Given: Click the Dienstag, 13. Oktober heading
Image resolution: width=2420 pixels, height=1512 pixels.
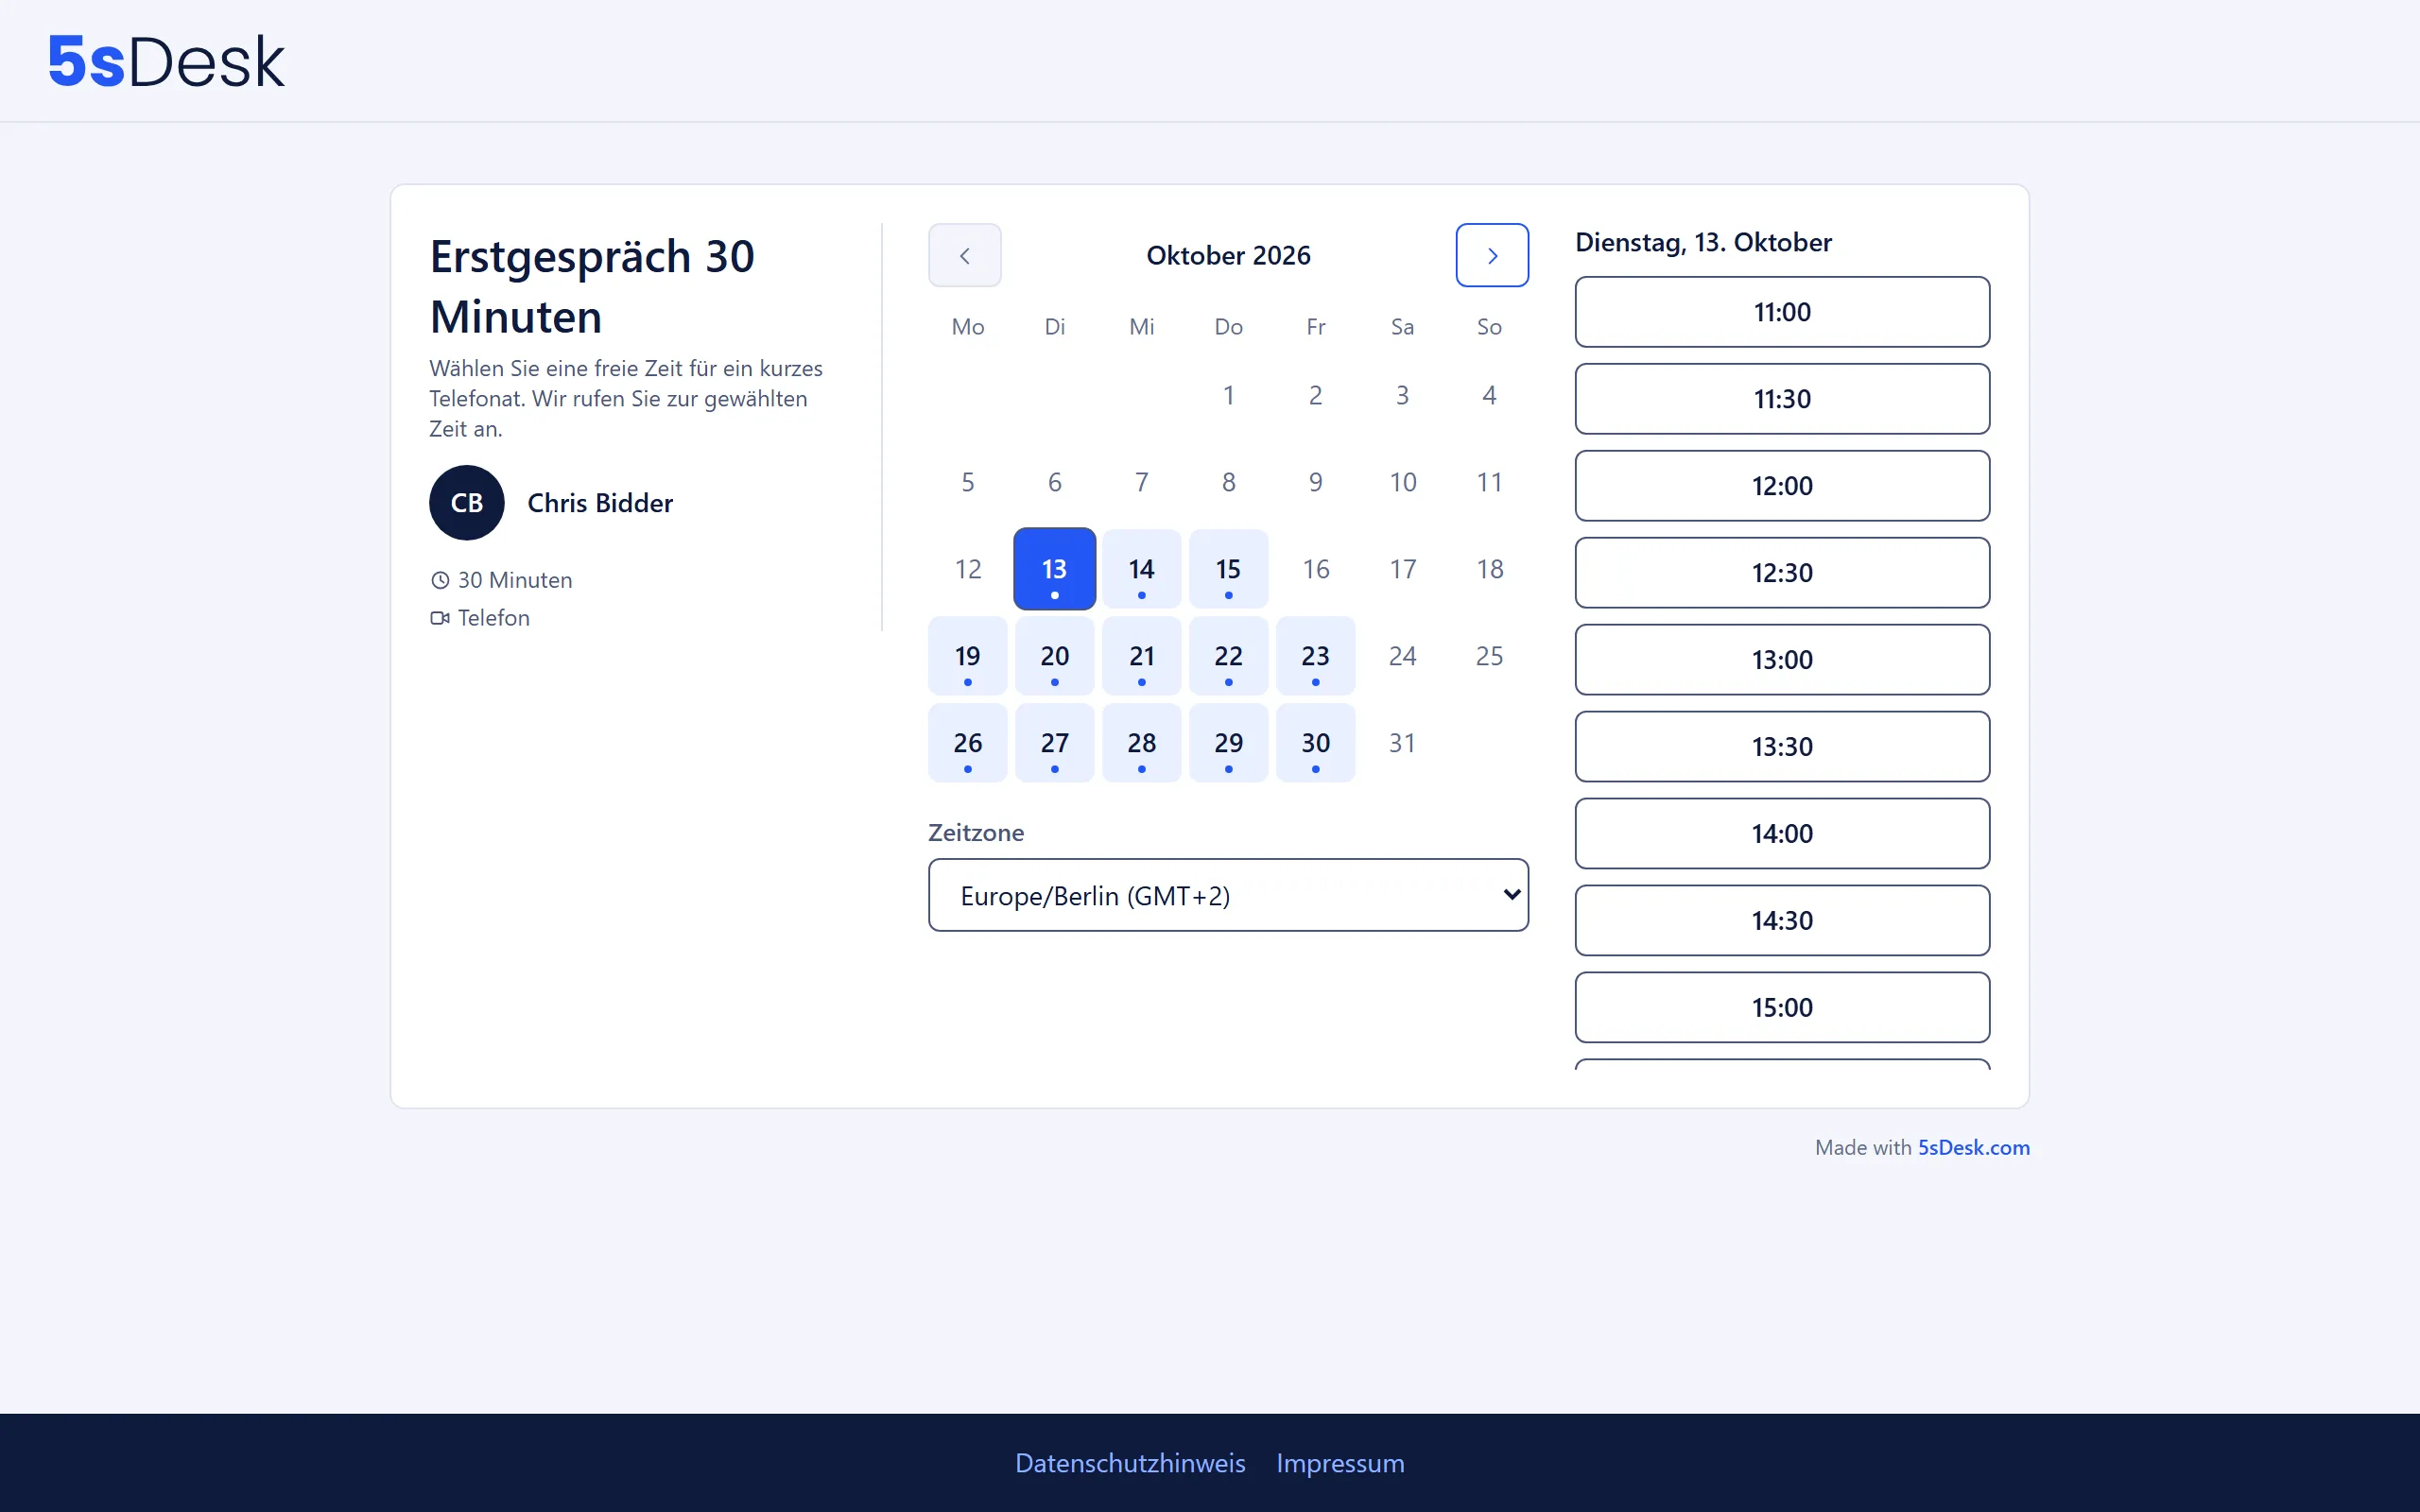Looking at the screenshot, I should [1703, 242].
